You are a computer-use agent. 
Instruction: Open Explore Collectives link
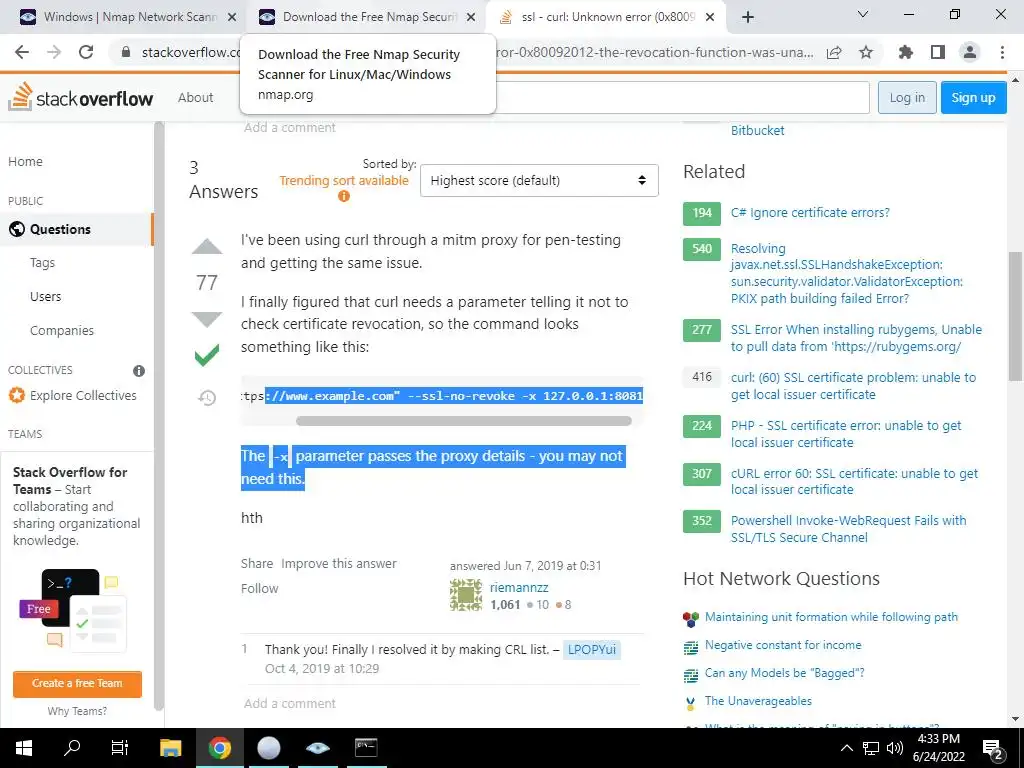pos(83,395)
